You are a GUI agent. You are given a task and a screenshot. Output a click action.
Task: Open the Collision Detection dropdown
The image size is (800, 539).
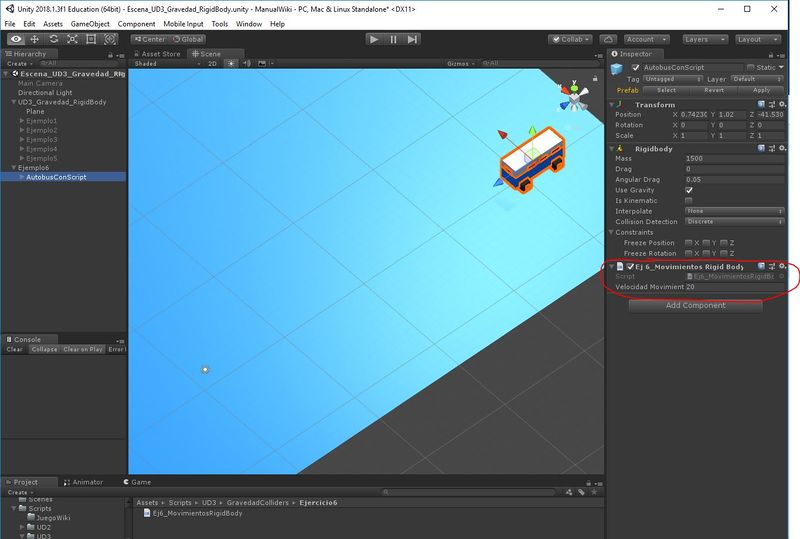tap(734, 222)
